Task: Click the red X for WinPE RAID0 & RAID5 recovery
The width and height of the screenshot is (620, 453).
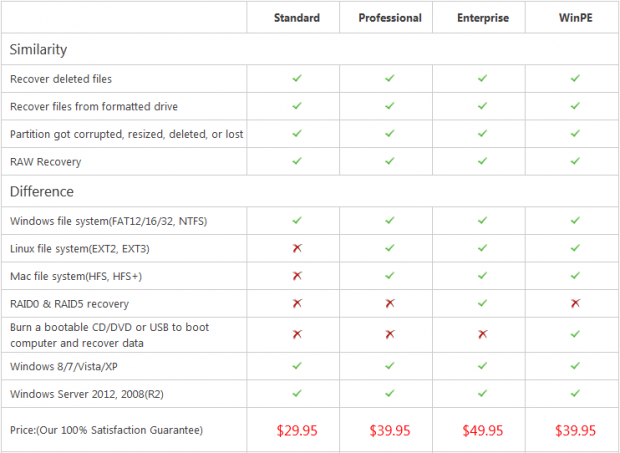Action: click(x=575, y=303)
